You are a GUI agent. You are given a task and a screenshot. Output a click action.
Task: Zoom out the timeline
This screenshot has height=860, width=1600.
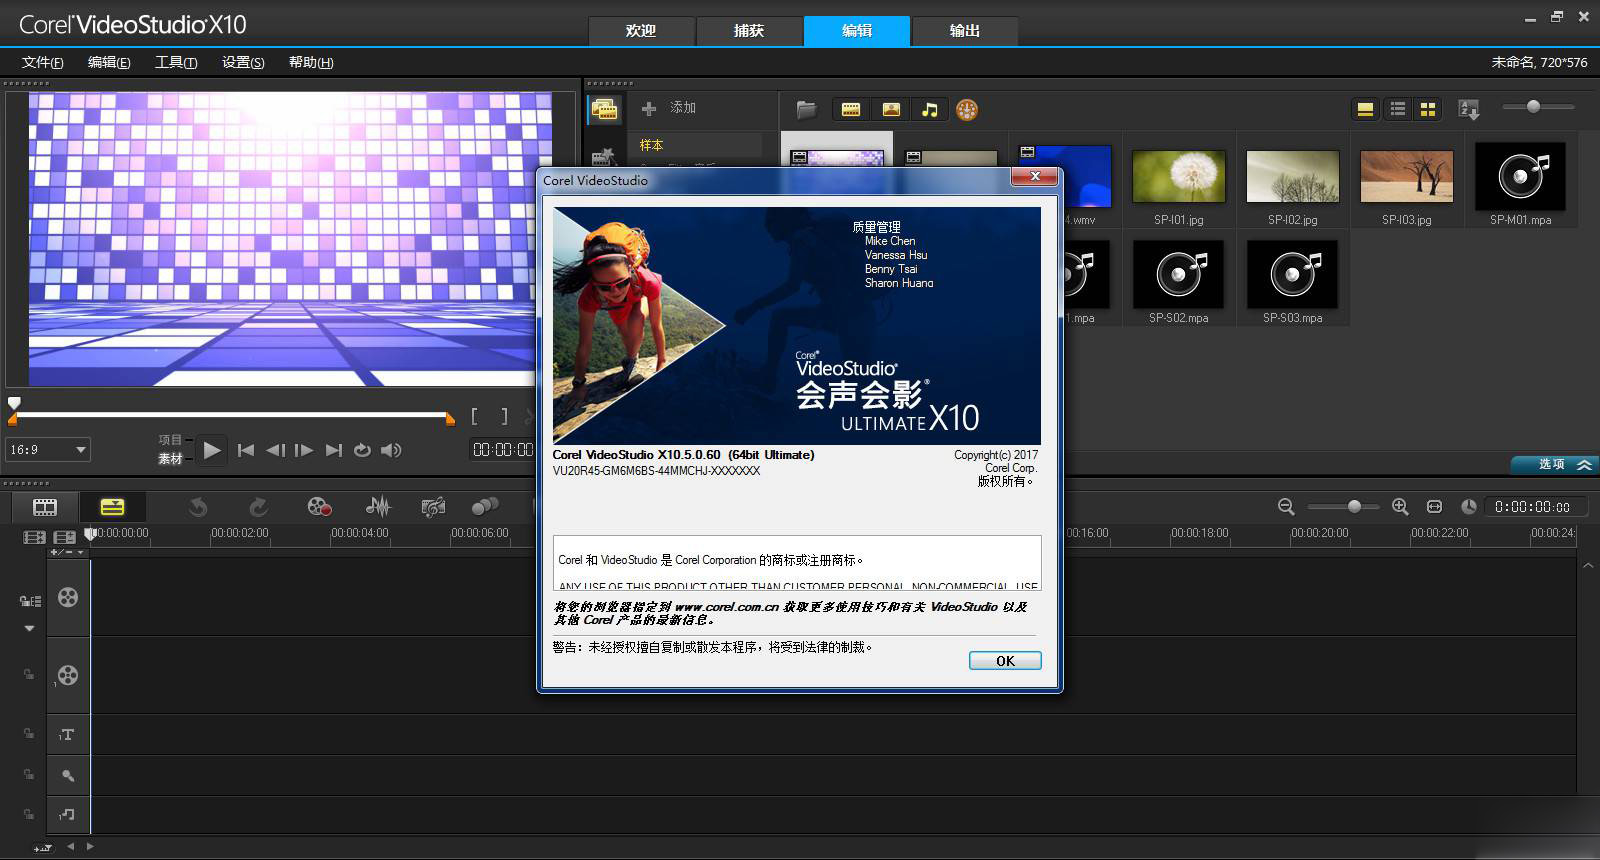1286,507
